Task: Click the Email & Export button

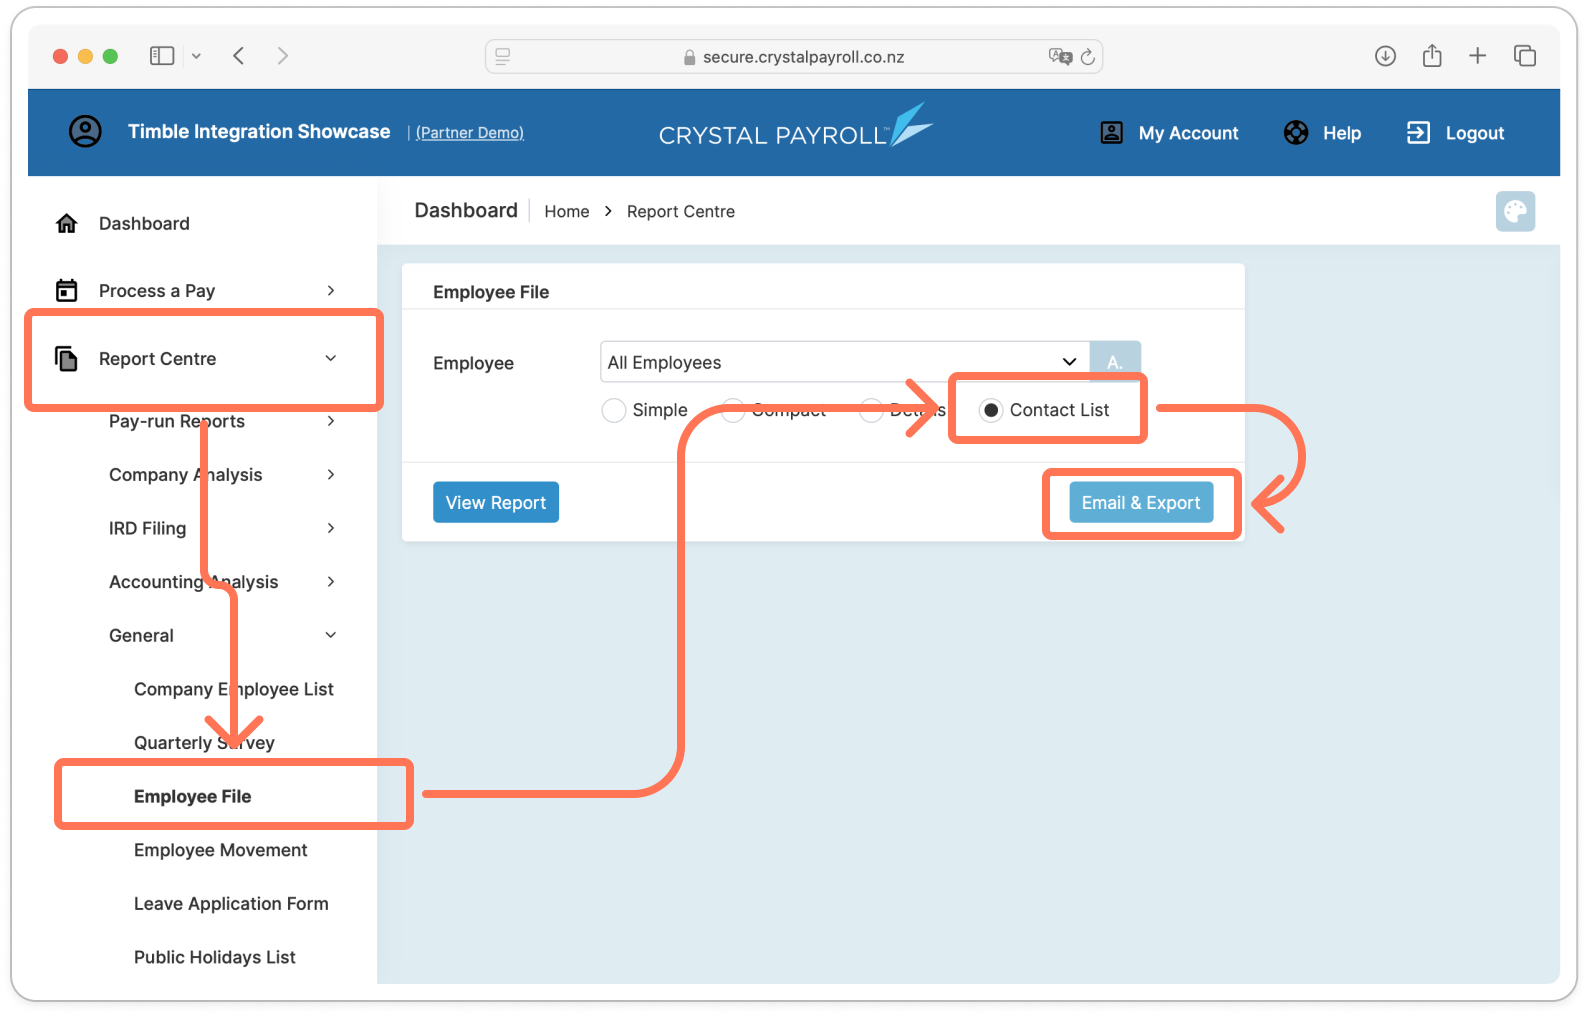Action: click(1141, 502)
